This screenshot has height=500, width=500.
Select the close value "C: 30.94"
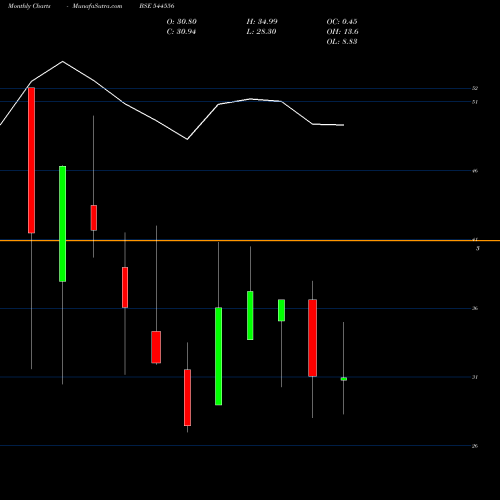(181, 32)
